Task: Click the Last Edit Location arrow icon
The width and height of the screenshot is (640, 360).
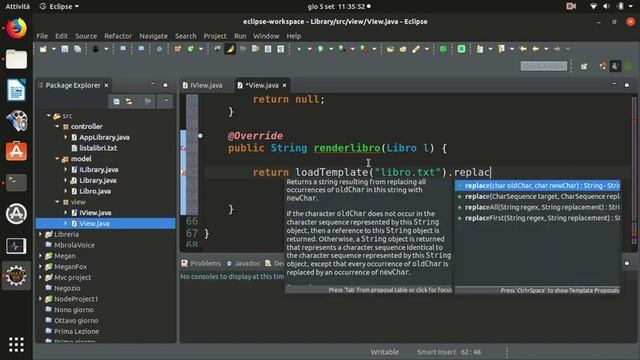Action: 523,49
